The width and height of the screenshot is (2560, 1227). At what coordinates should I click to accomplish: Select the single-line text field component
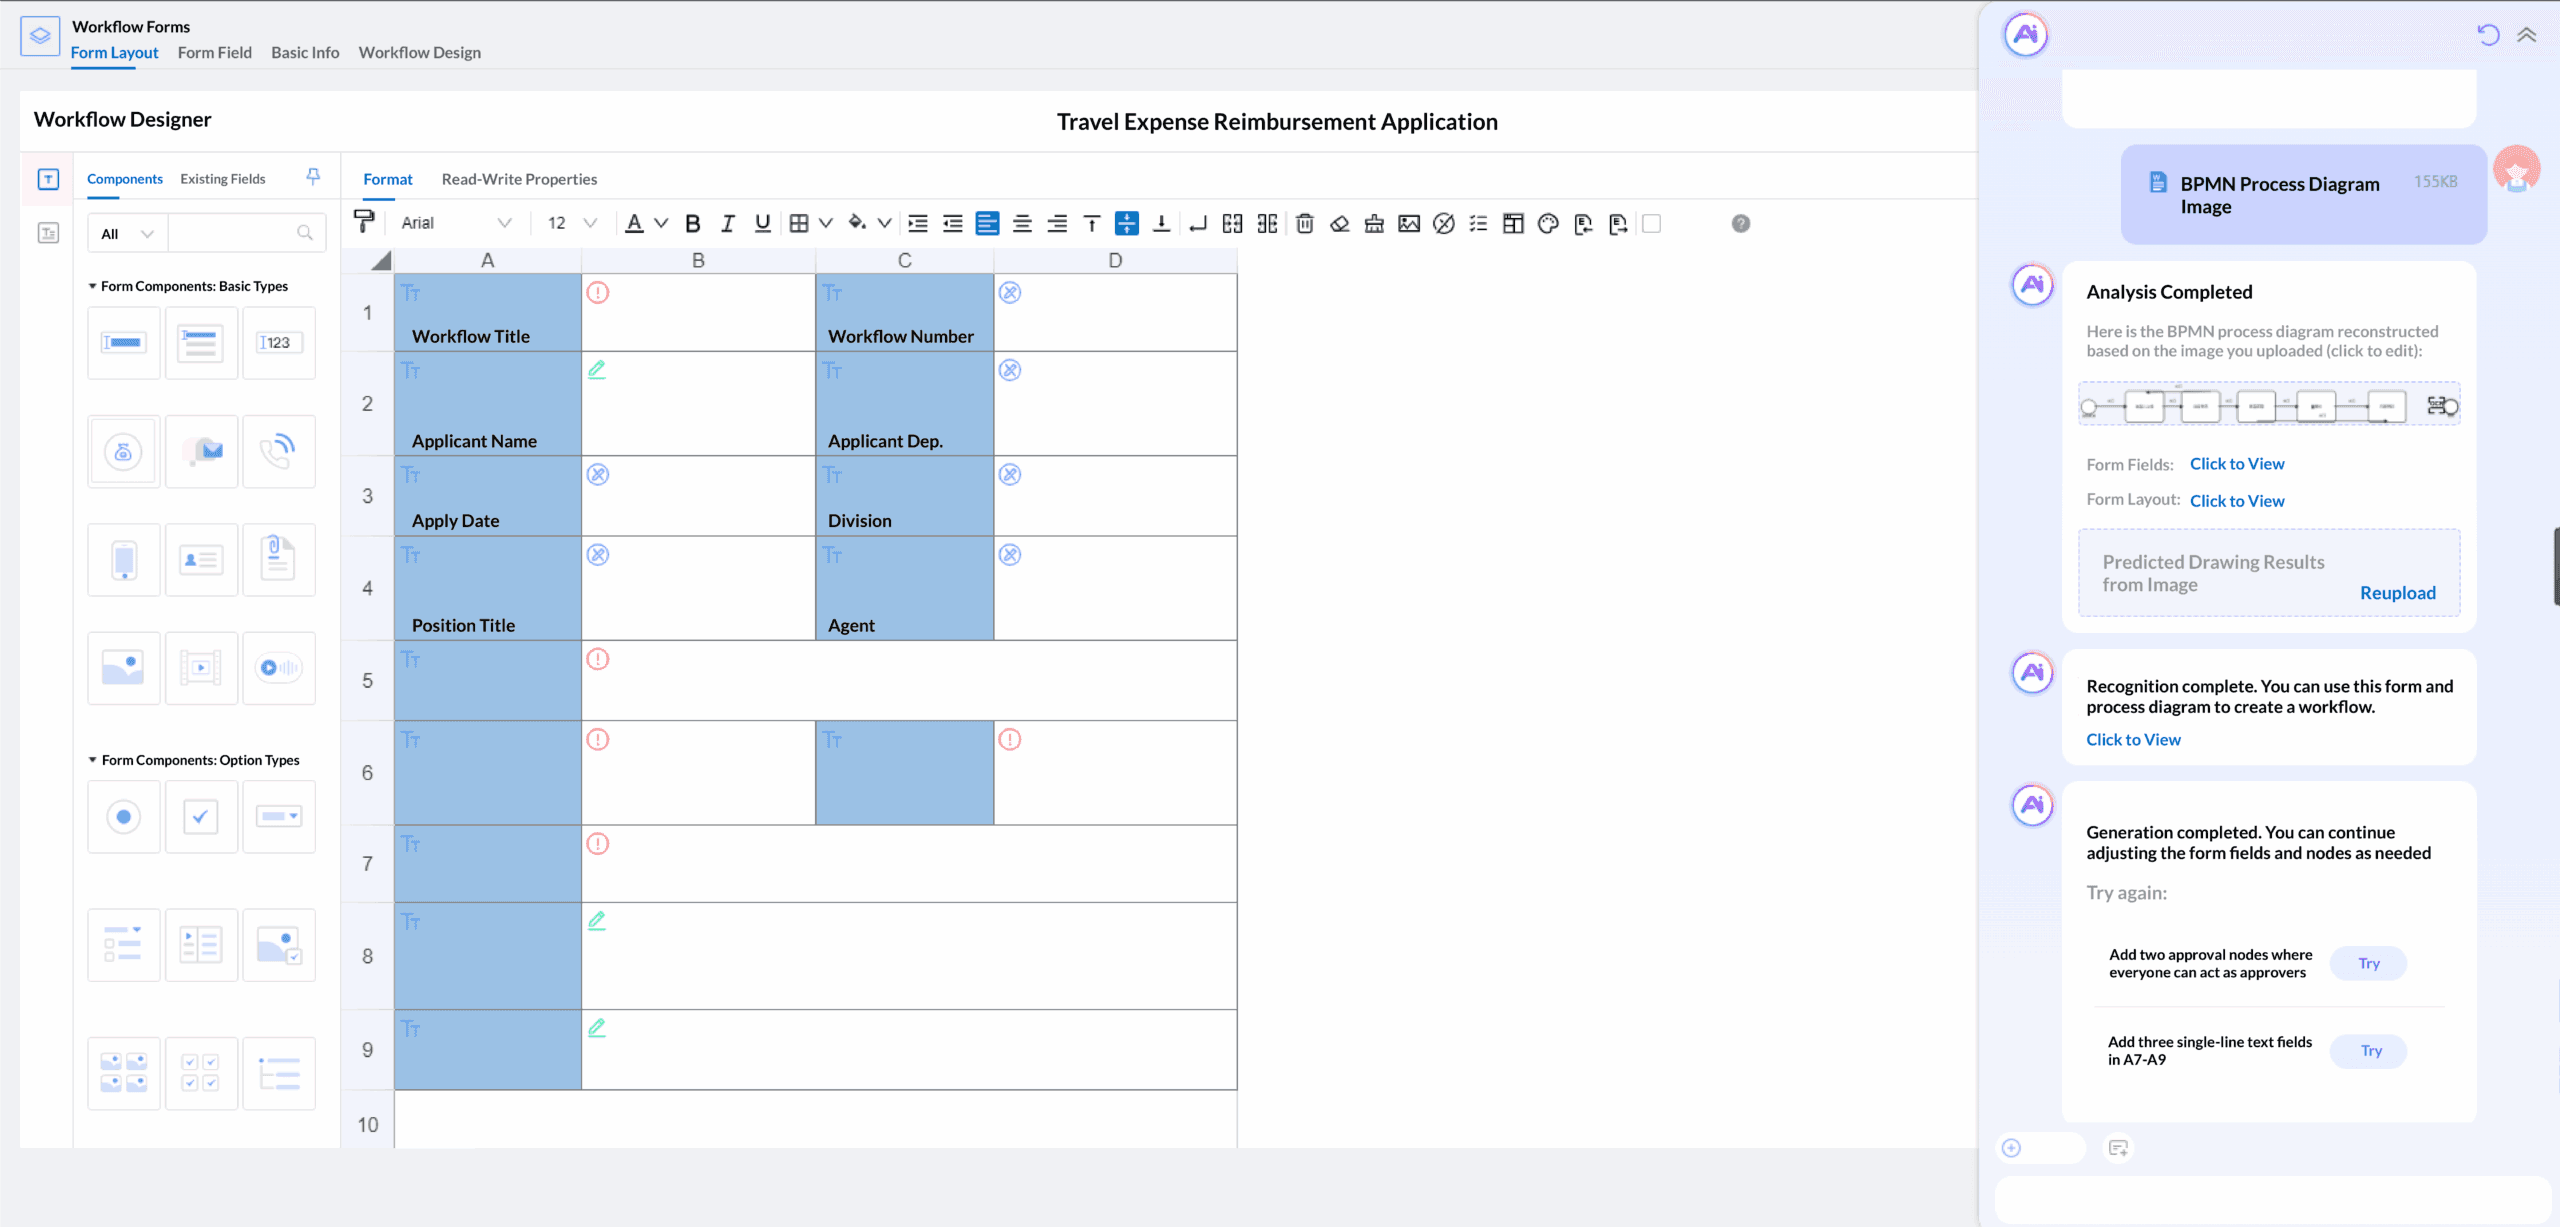click(124, 343)
